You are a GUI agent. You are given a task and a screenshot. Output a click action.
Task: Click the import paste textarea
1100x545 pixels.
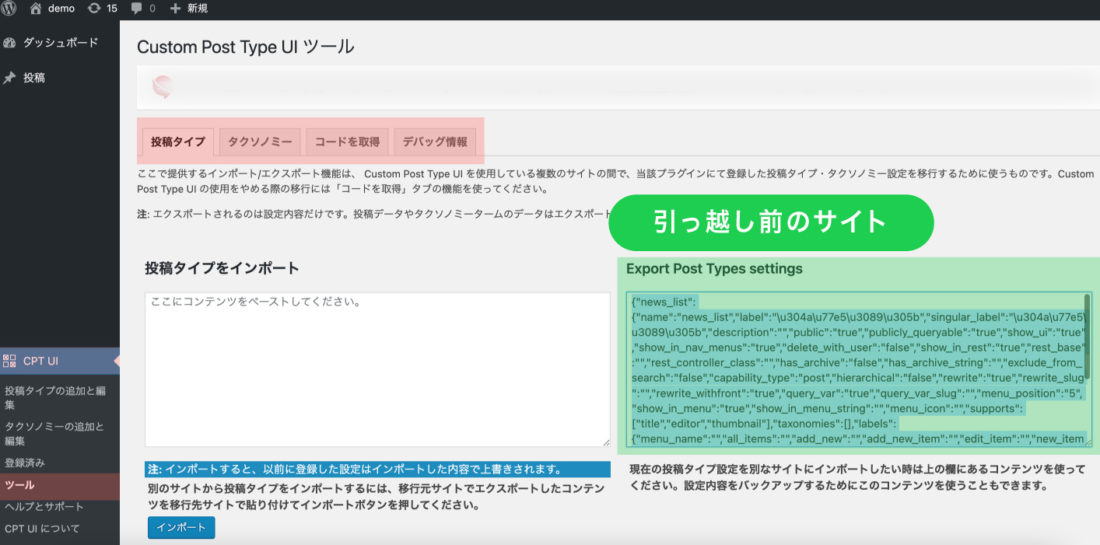click(x=377, y=370)
